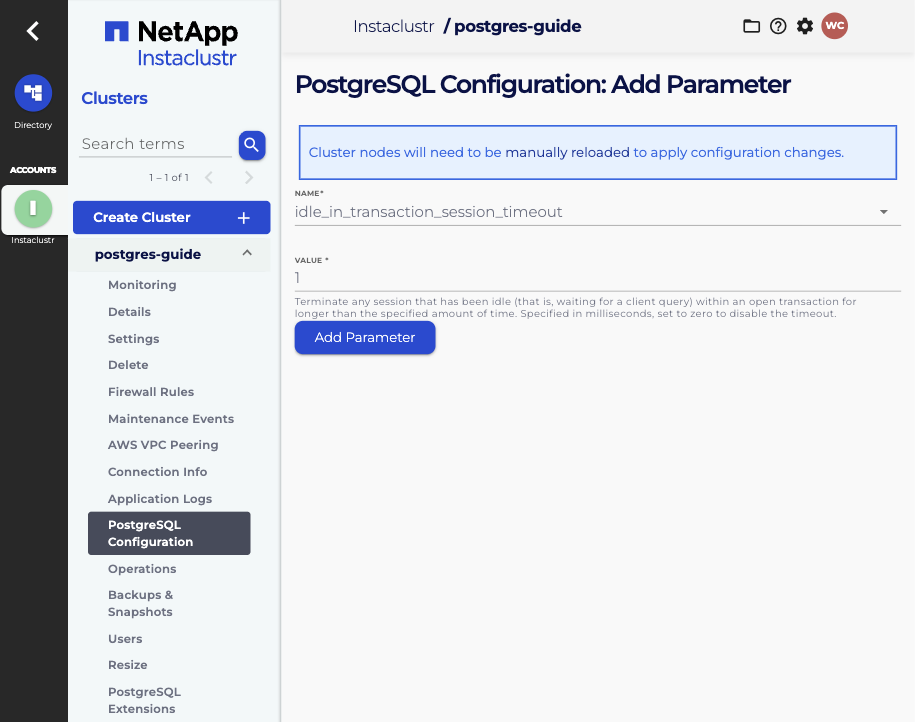
Task: Click the Value input field
Action: click(x=597, y=278)
